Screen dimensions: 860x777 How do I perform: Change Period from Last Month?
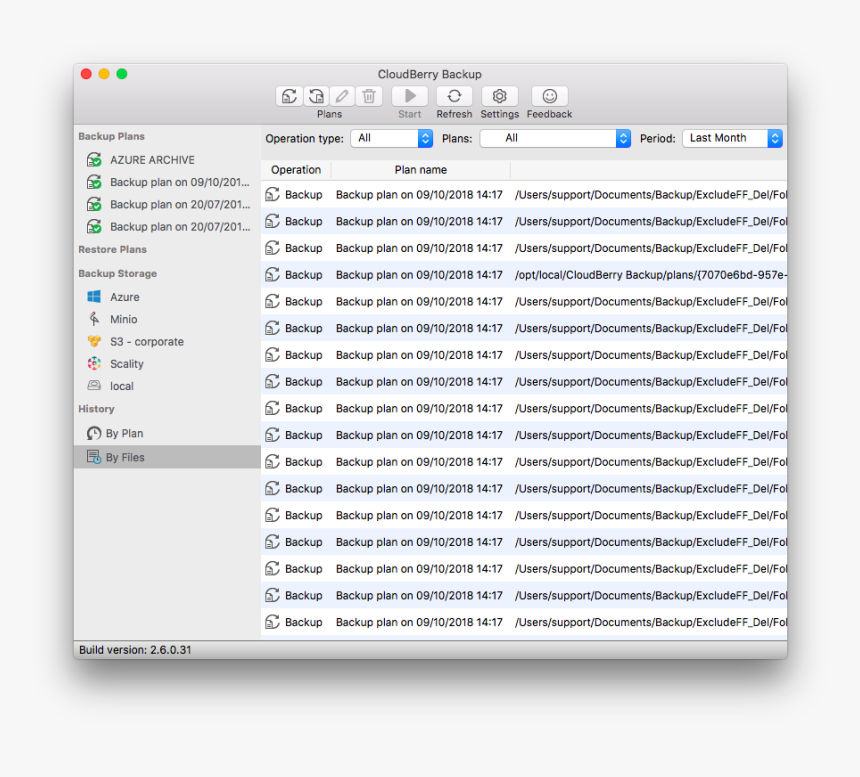(x=733, y=138)
